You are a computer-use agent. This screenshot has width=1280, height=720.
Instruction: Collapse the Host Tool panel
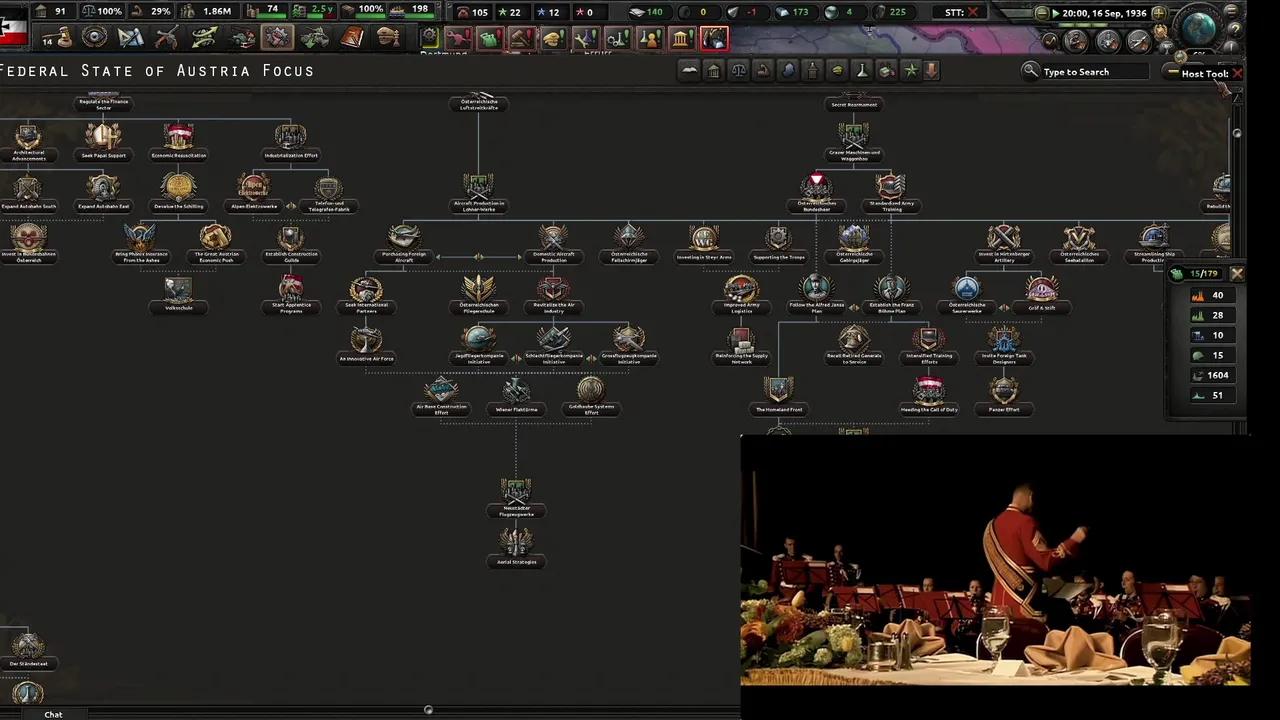pos(1173,72)
